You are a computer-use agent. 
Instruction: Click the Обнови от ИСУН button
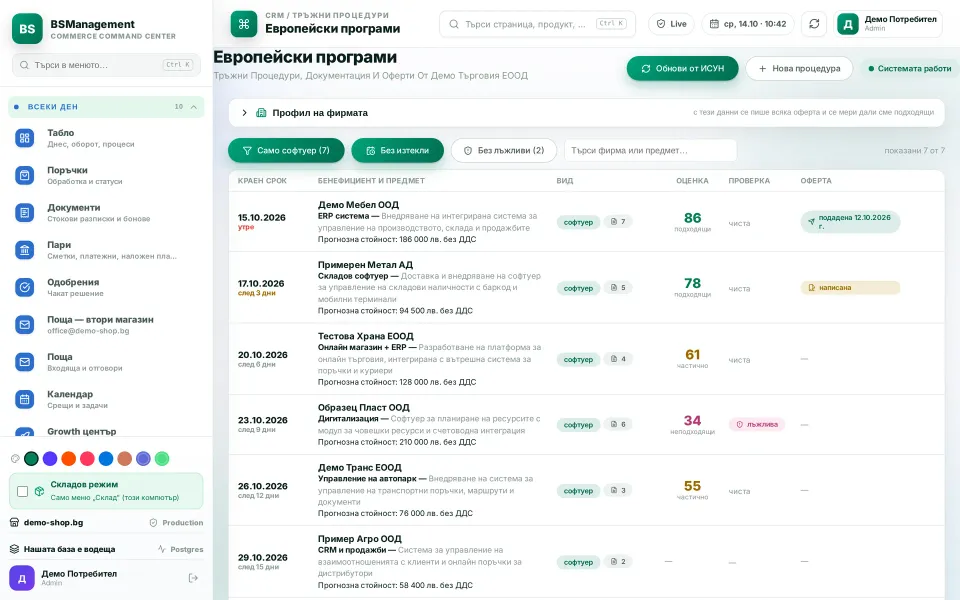(x=683, y=69)
